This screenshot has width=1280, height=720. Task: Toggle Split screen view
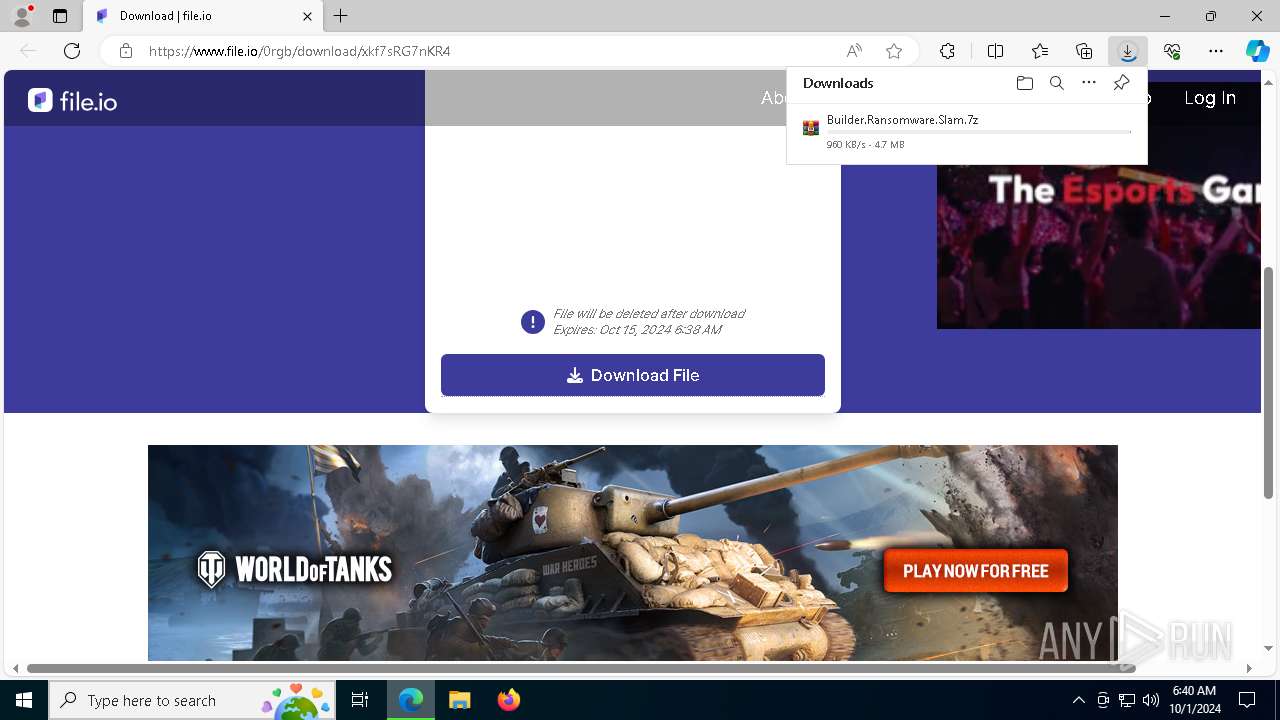[995, 51]
